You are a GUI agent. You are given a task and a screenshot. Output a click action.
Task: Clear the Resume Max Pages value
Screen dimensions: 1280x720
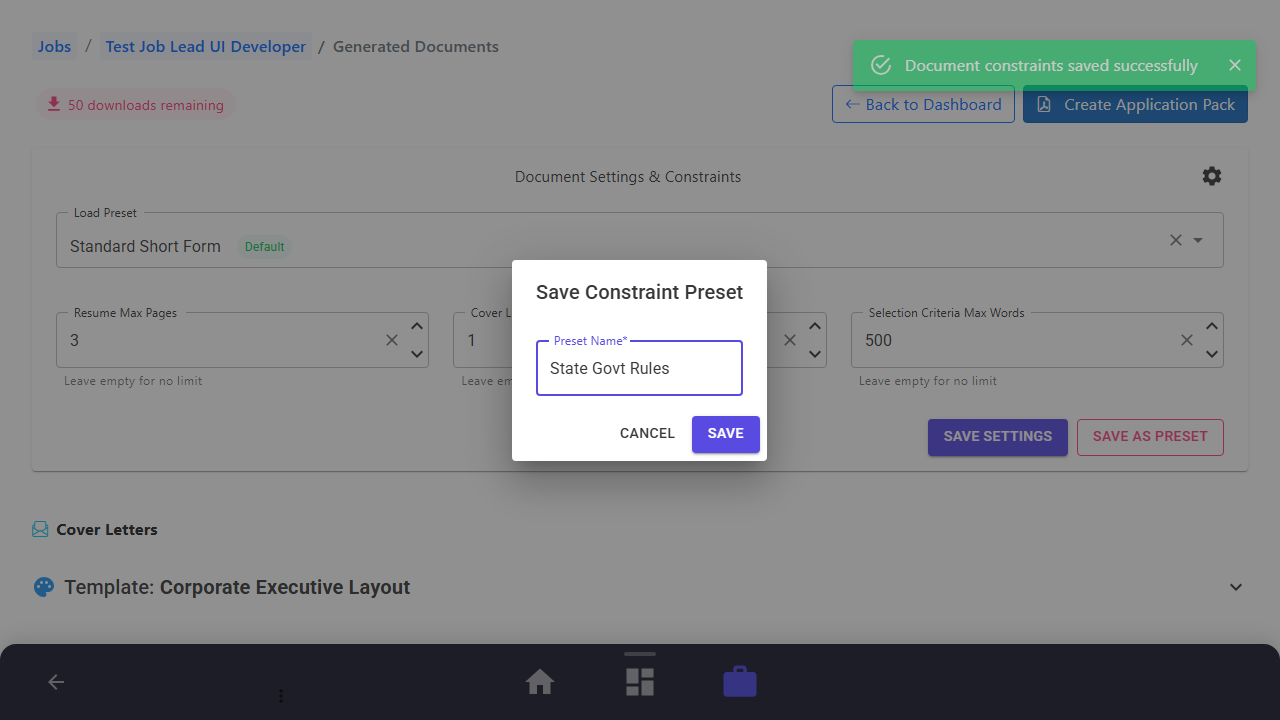[x=392, y=340]
